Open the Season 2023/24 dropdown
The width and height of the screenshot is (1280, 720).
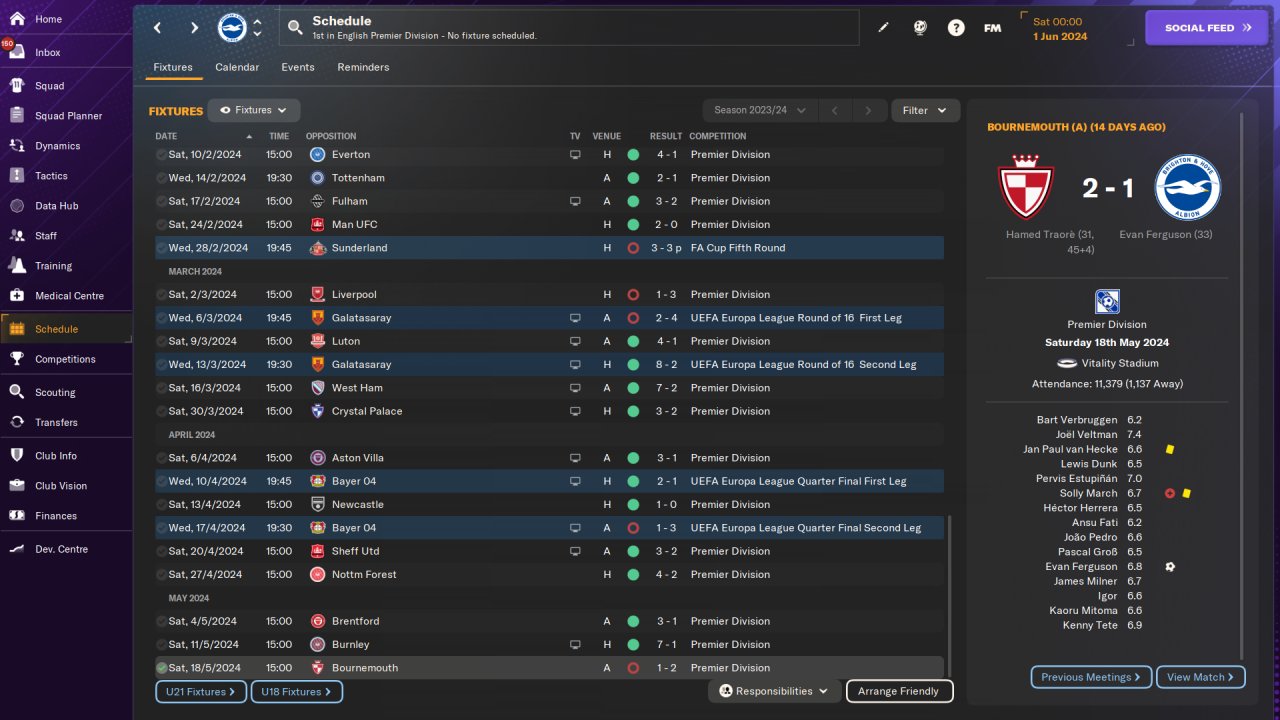(x=760, y=111)
